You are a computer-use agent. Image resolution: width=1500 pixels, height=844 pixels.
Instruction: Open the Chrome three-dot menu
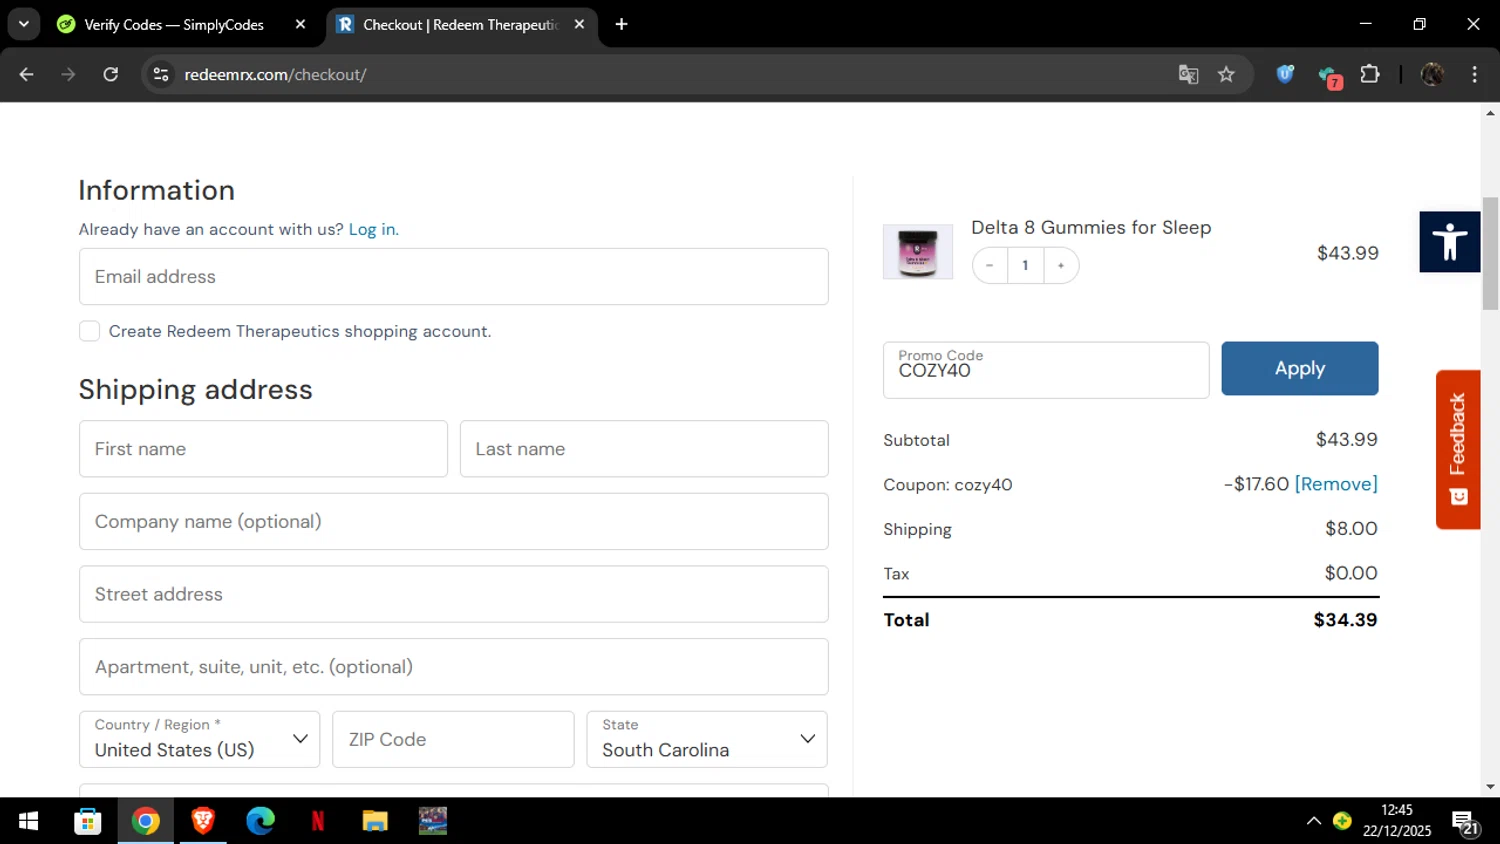click(x=1474, y=74)
